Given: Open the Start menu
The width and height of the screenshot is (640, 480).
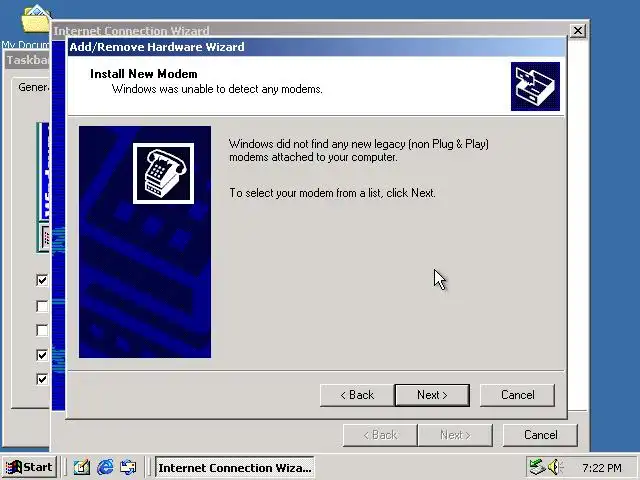Looking at the screenshot, I should (x=29, y=467).
